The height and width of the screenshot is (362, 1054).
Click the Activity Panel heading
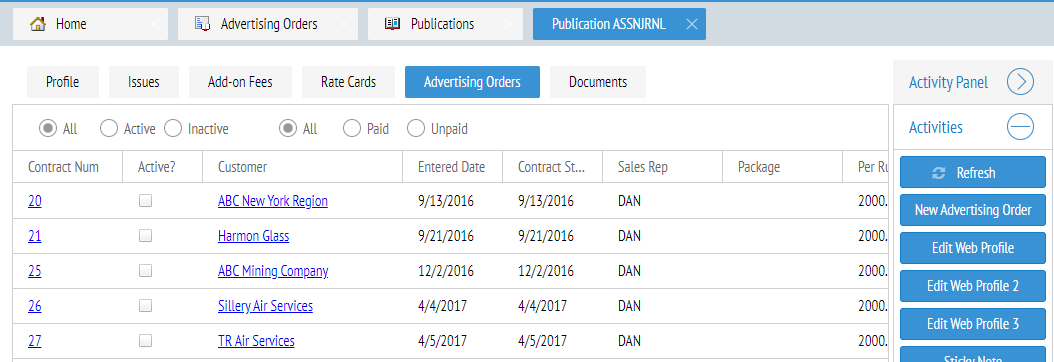tap(948, 83)
